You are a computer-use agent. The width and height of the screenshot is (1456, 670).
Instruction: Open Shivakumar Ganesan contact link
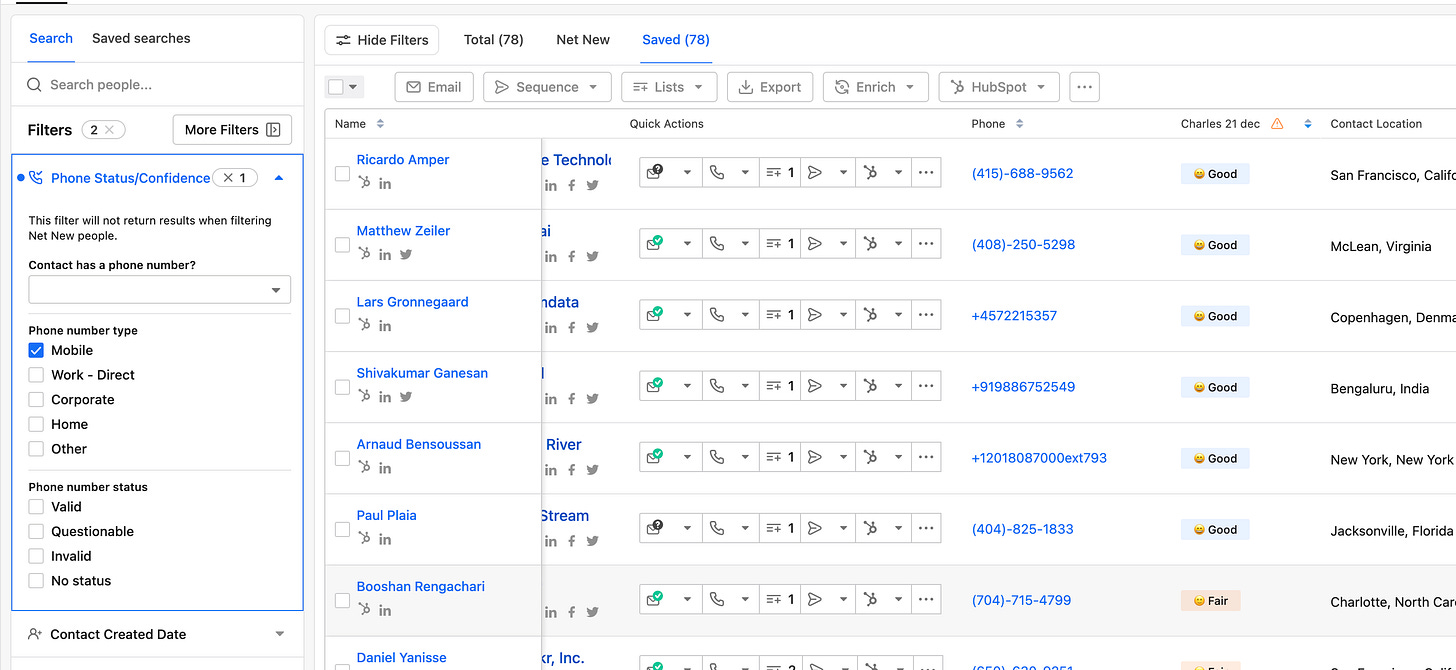[422, 373]
